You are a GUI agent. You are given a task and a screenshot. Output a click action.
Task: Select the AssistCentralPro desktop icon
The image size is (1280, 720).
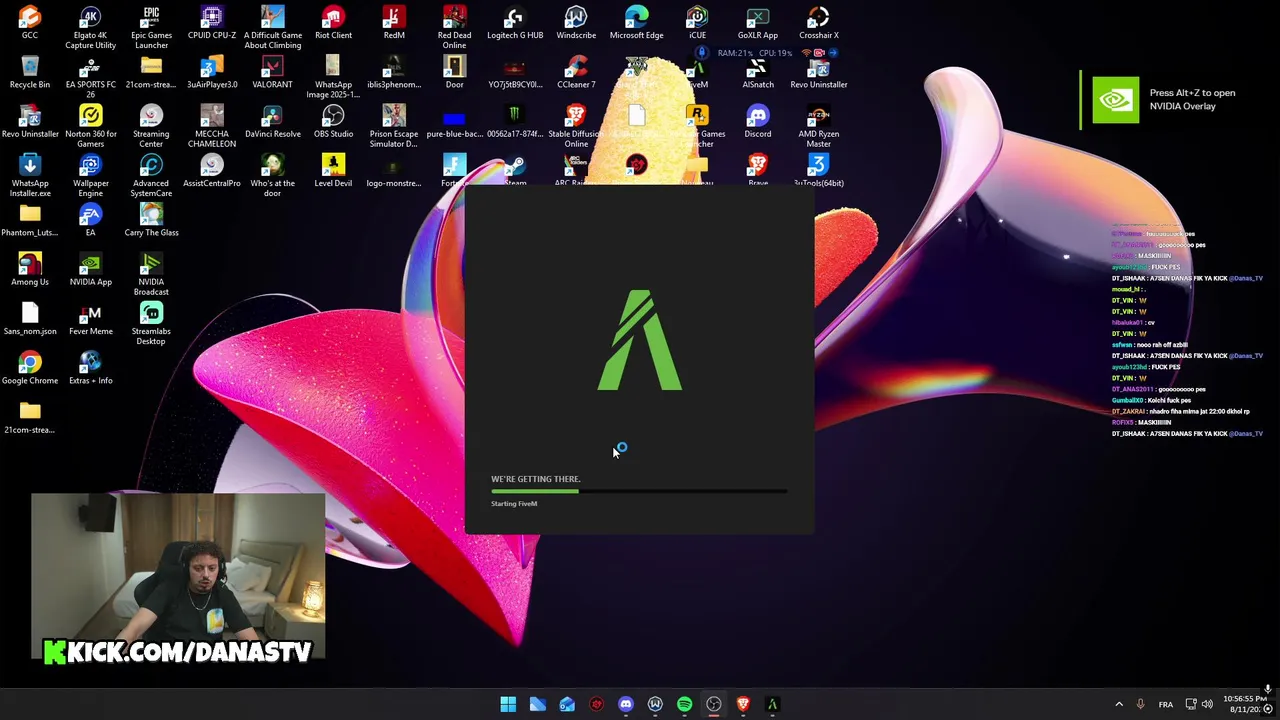(x=212, y=170)
